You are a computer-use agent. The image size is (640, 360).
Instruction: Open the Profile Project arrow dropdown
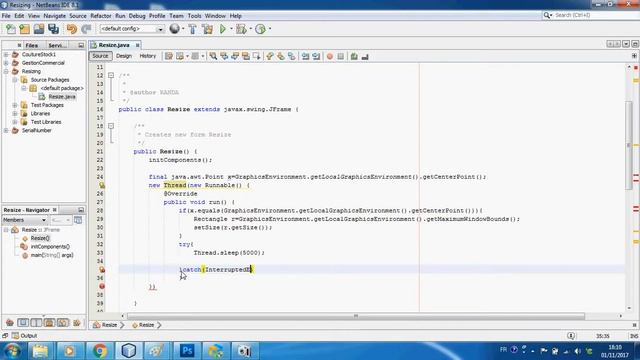[x=270, y=29]
